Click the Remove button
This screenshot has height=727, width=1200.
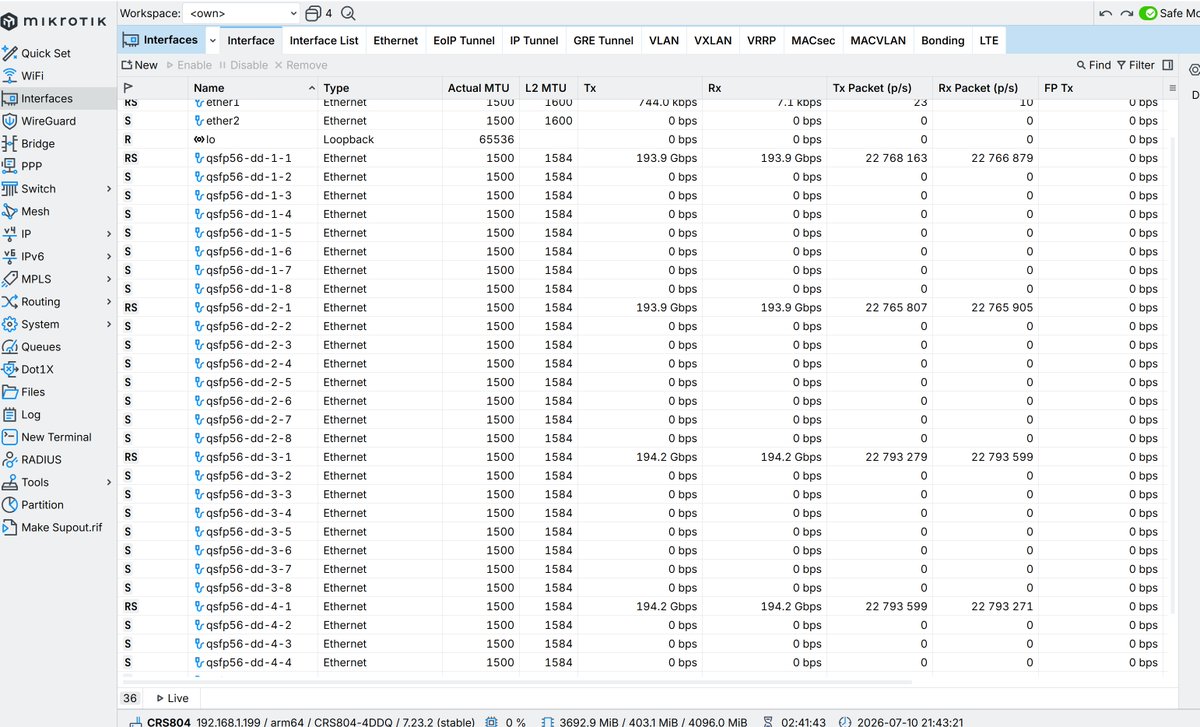301,65
